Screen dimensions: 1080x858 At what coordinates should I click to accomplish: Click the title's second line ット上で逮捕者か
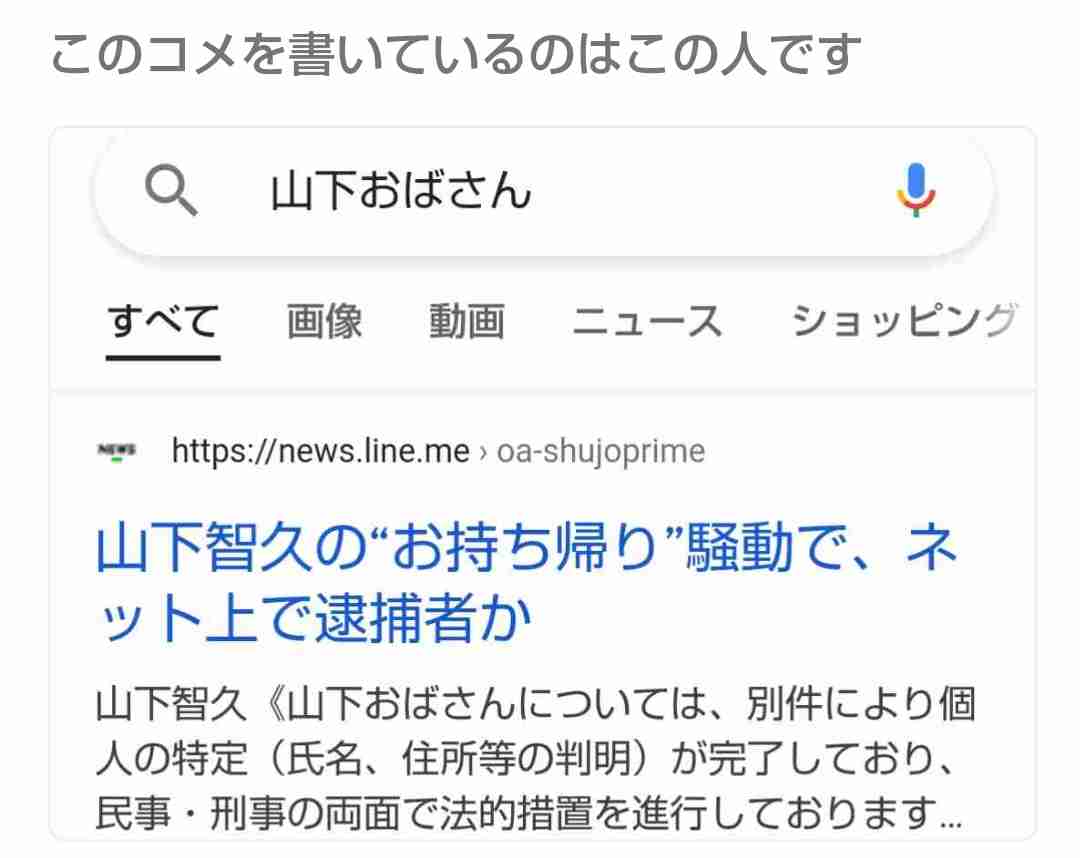314,618
